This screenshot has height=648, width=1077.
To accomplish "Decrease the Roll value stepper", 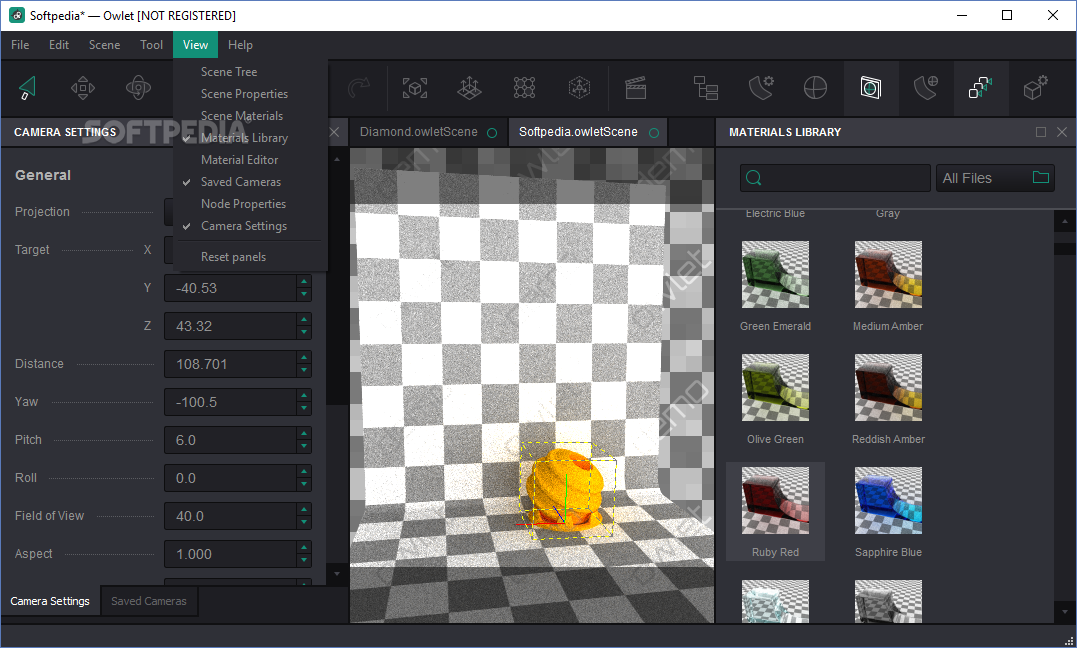I will click(x=304, y=484).
